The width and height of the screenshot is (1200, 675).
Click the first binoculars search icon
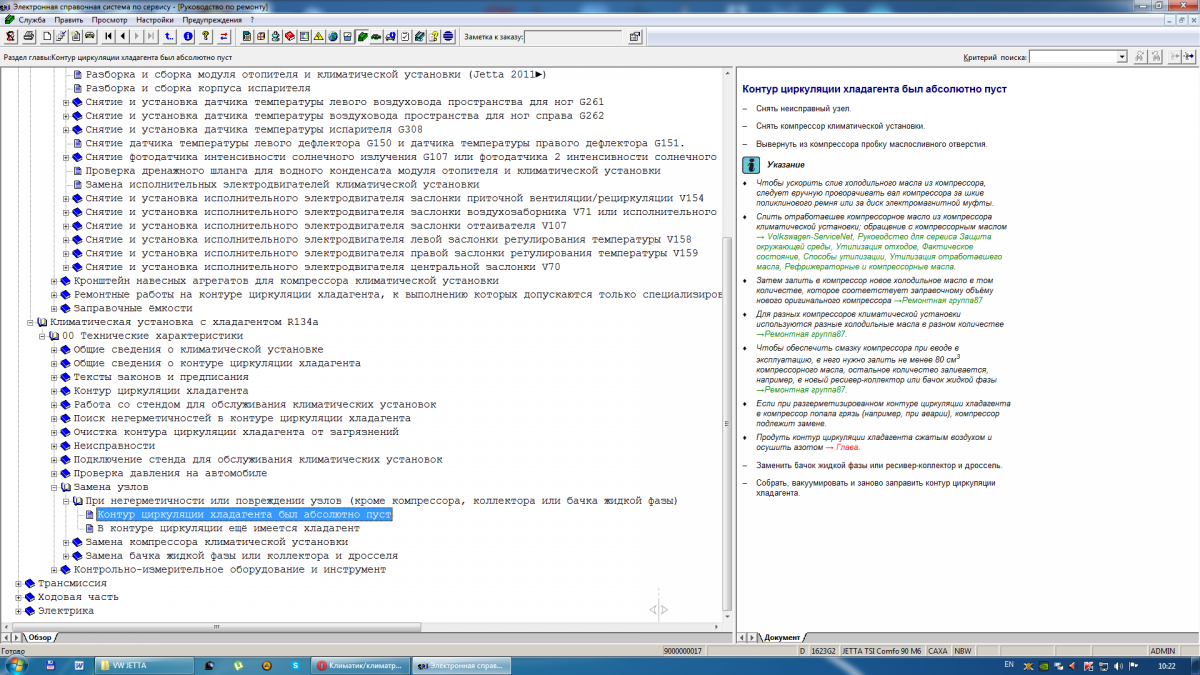click(x=1140, y=58)
